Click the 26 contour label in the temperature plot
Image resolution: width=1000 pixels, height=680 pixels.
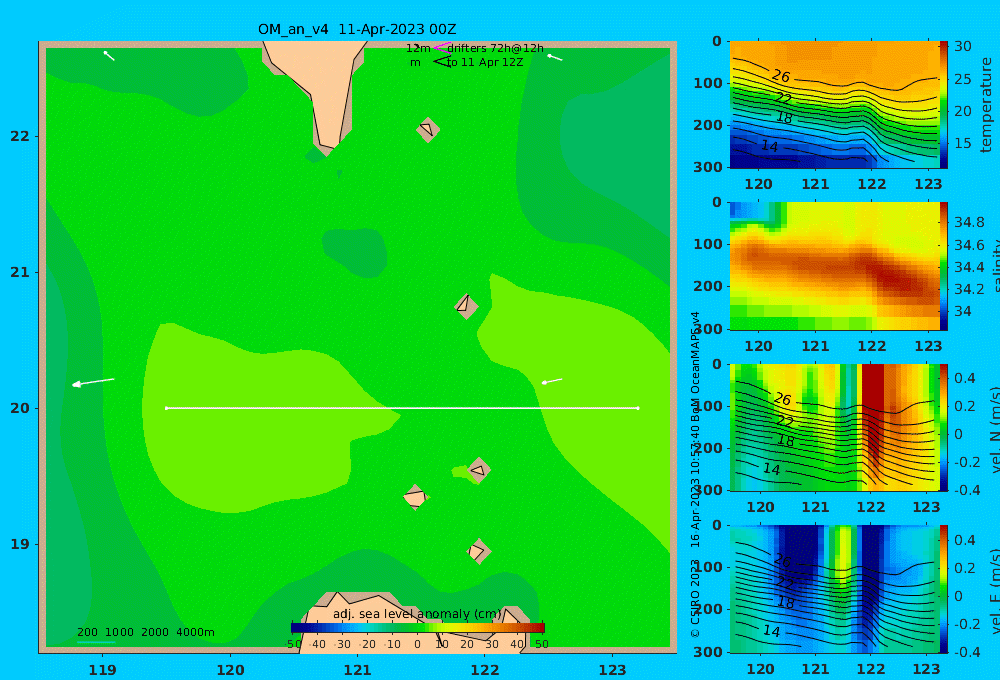pyautogui.click(x=781, y=77)
